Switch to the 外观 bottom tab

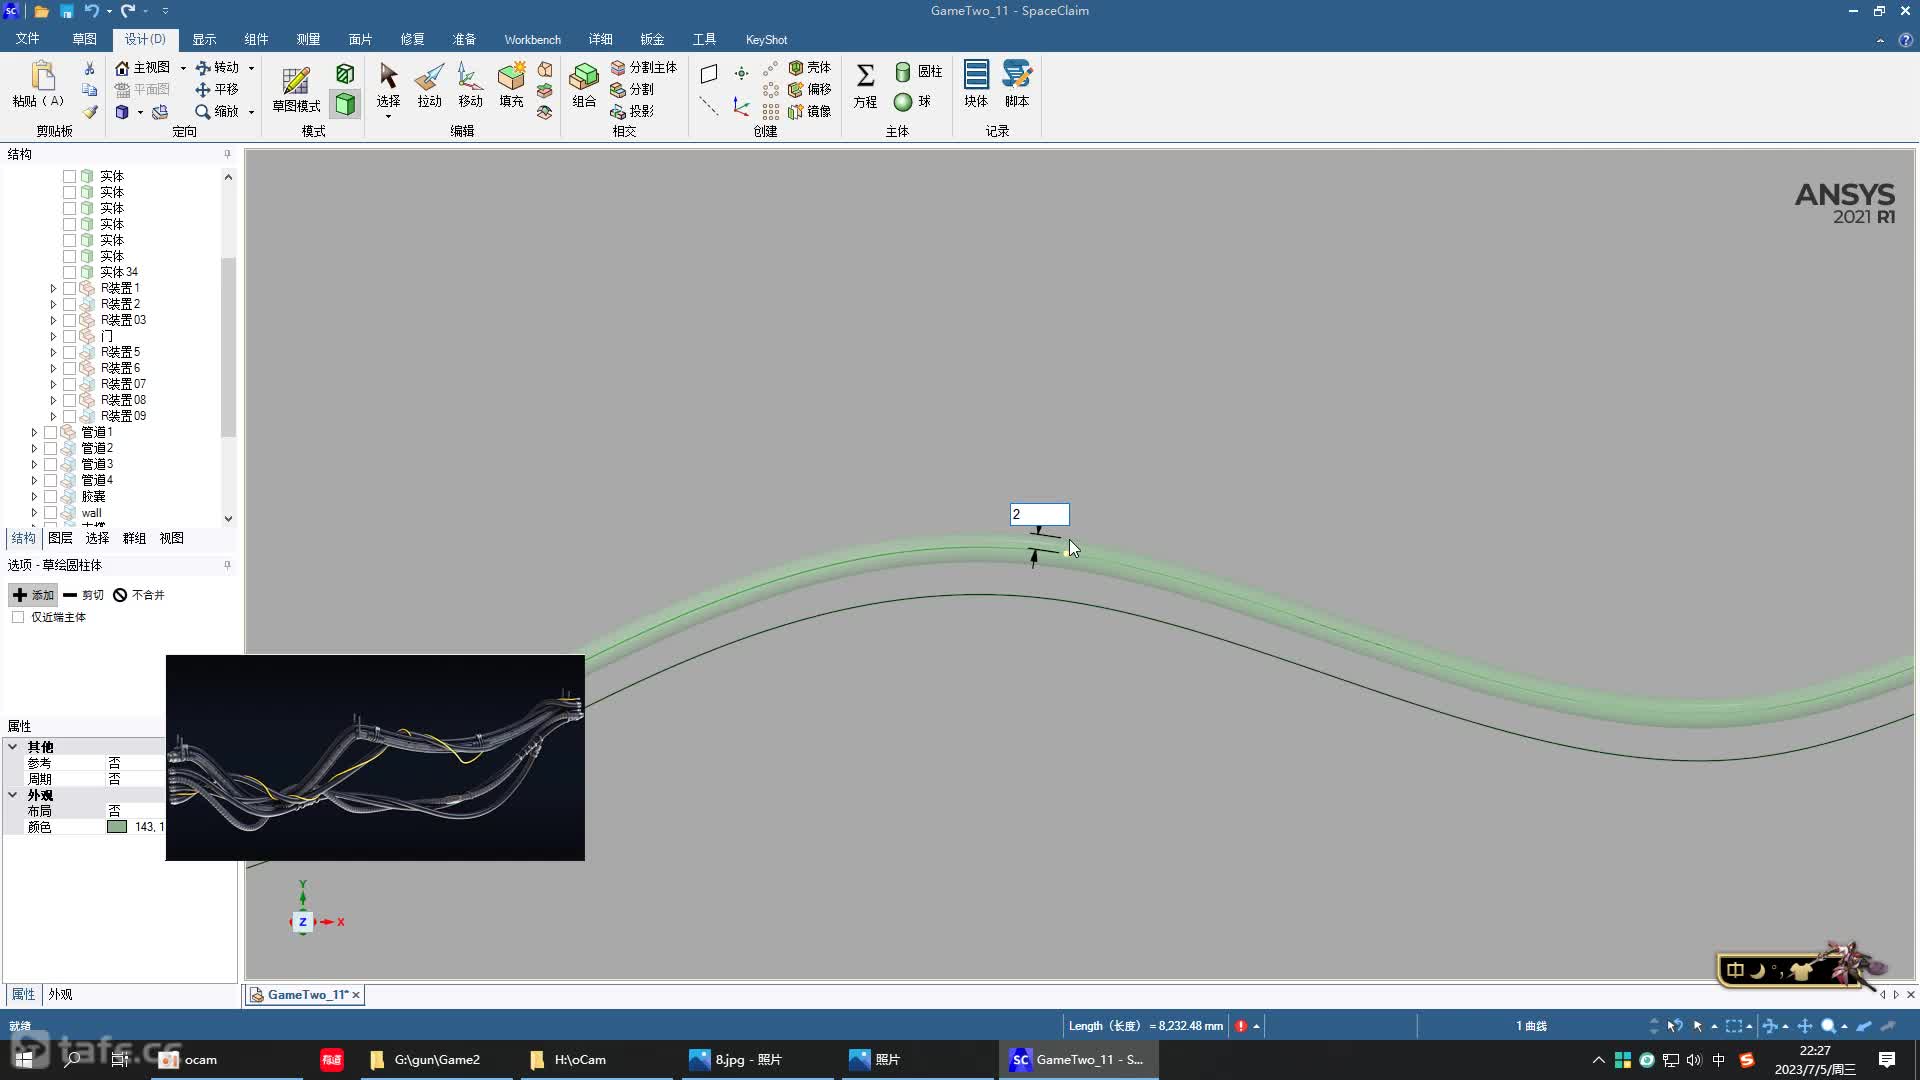(x=60, y=994)
